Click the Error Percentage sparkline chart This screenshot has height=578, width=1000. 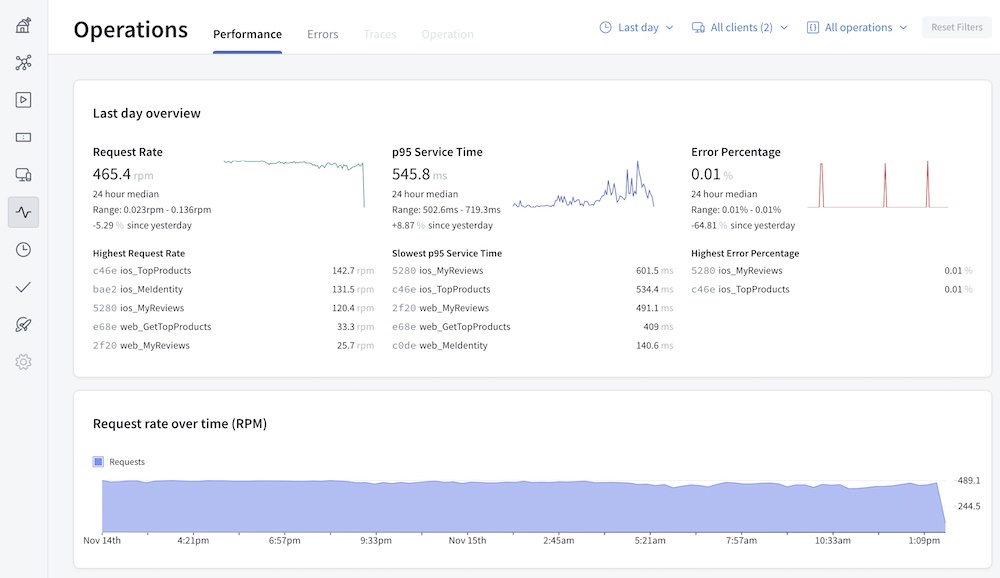[877, 185]
